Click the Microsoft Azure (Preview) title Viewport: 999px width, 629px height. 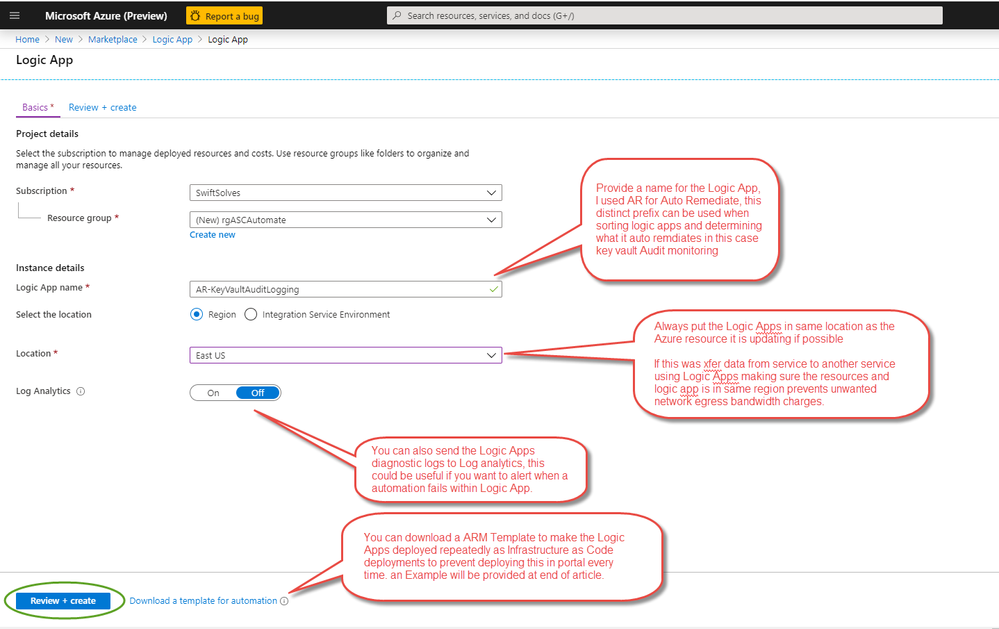tap(106, 16)
